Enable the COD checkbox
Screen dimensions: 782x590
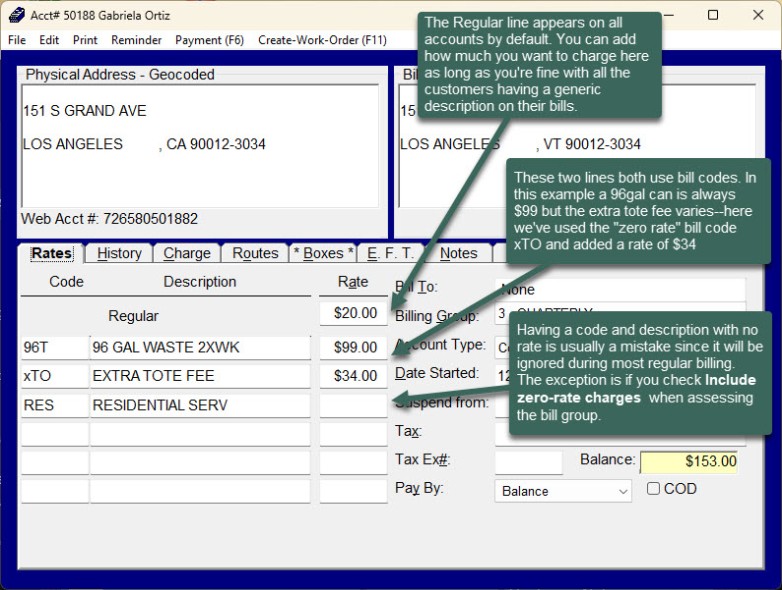653,489
